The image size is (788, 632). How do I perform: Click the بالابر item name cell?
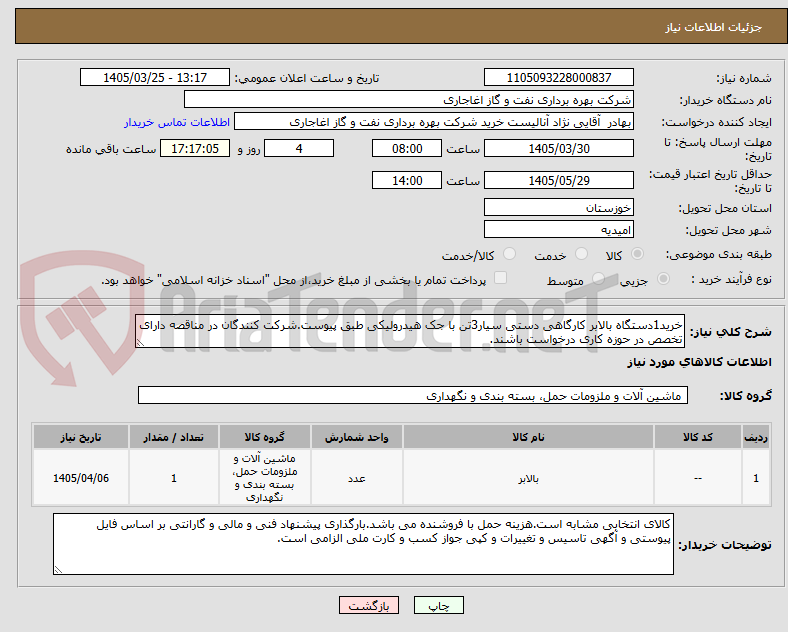pos(528,478)
